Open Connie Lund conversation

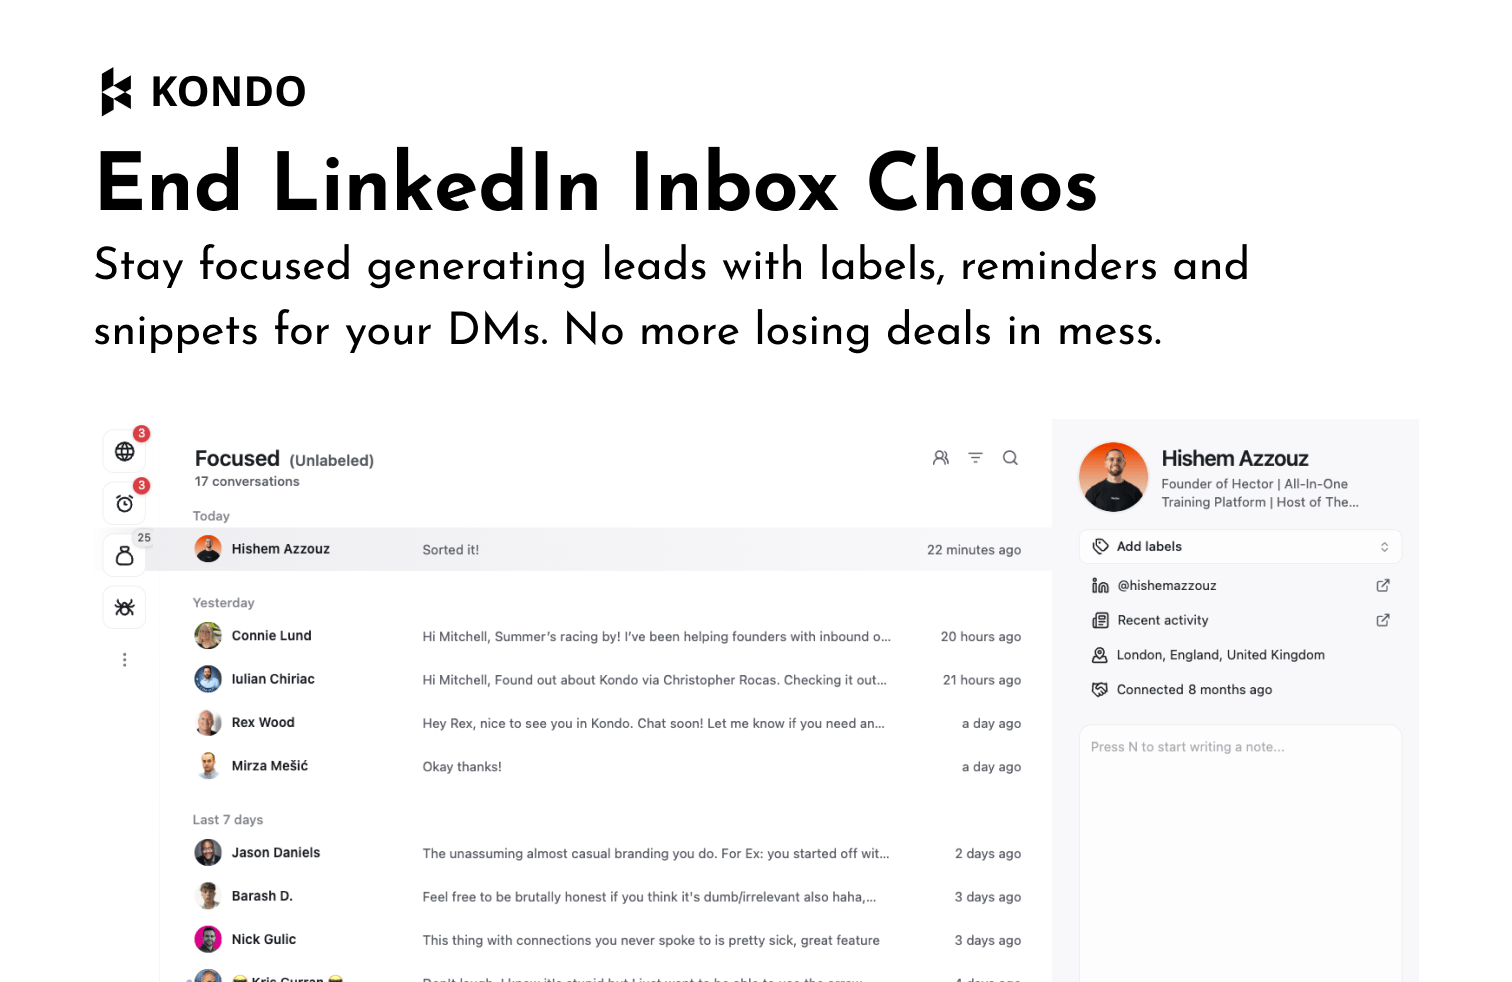[x=606, y=636]
